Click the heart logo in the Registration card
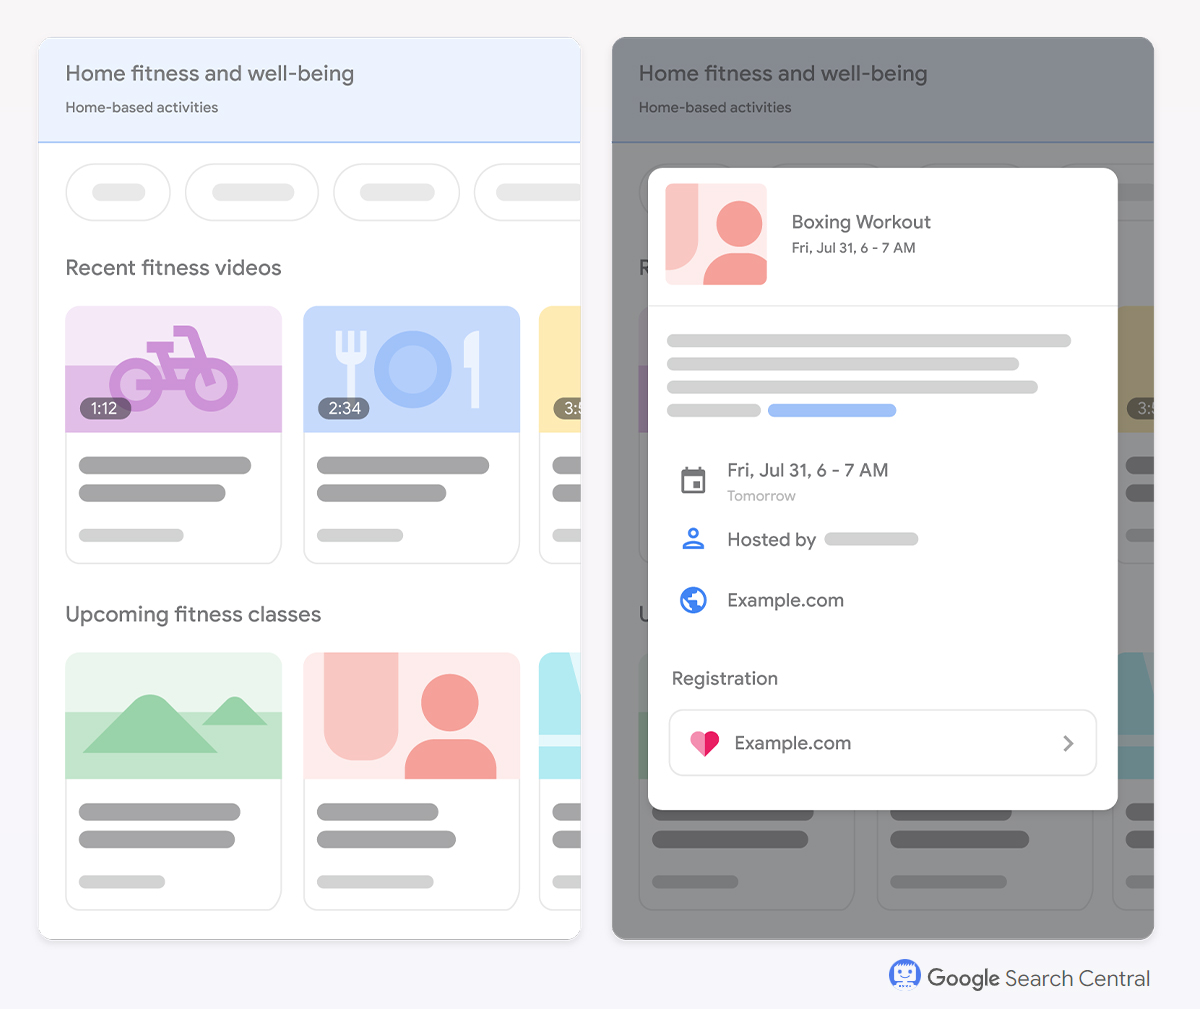This screenshot has width=1200, height=1009. coord(705,743)
